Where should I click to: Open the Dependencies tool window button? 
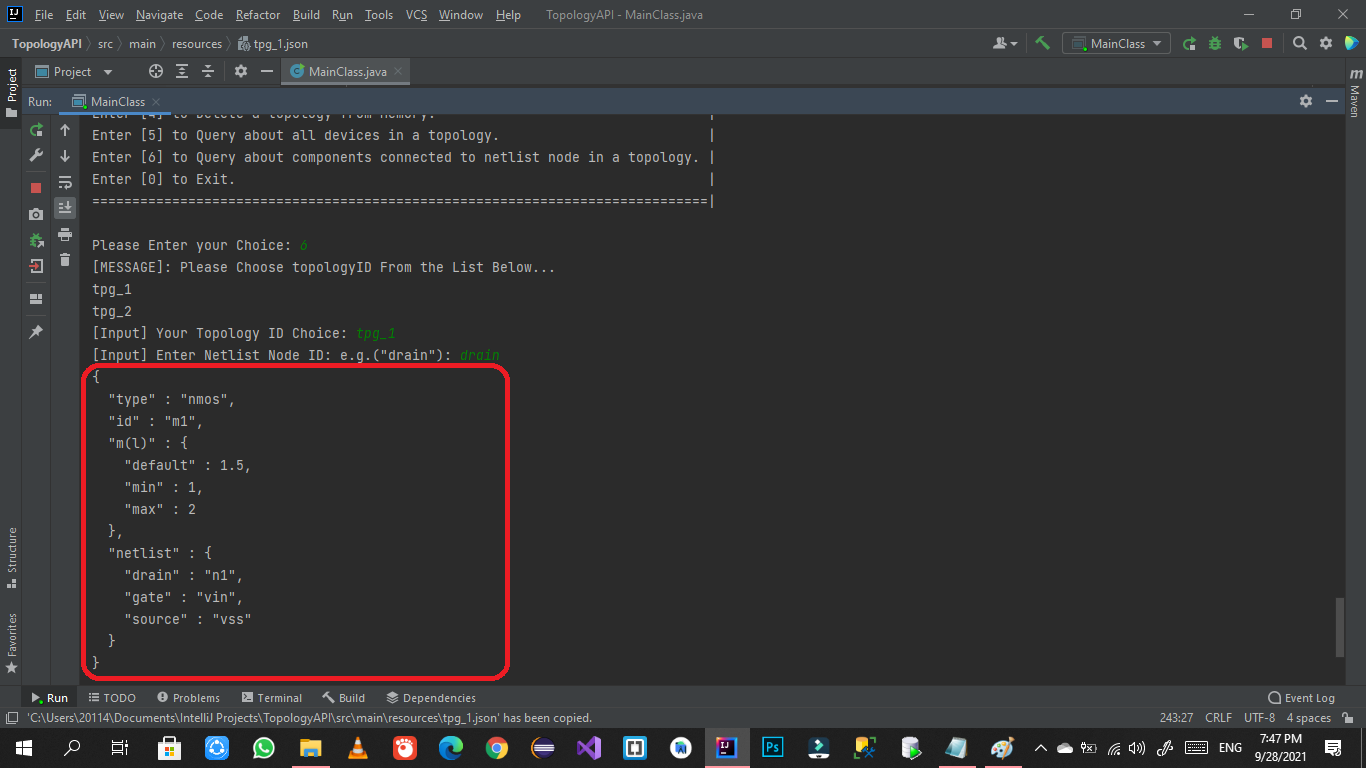(x=431, y=698)
